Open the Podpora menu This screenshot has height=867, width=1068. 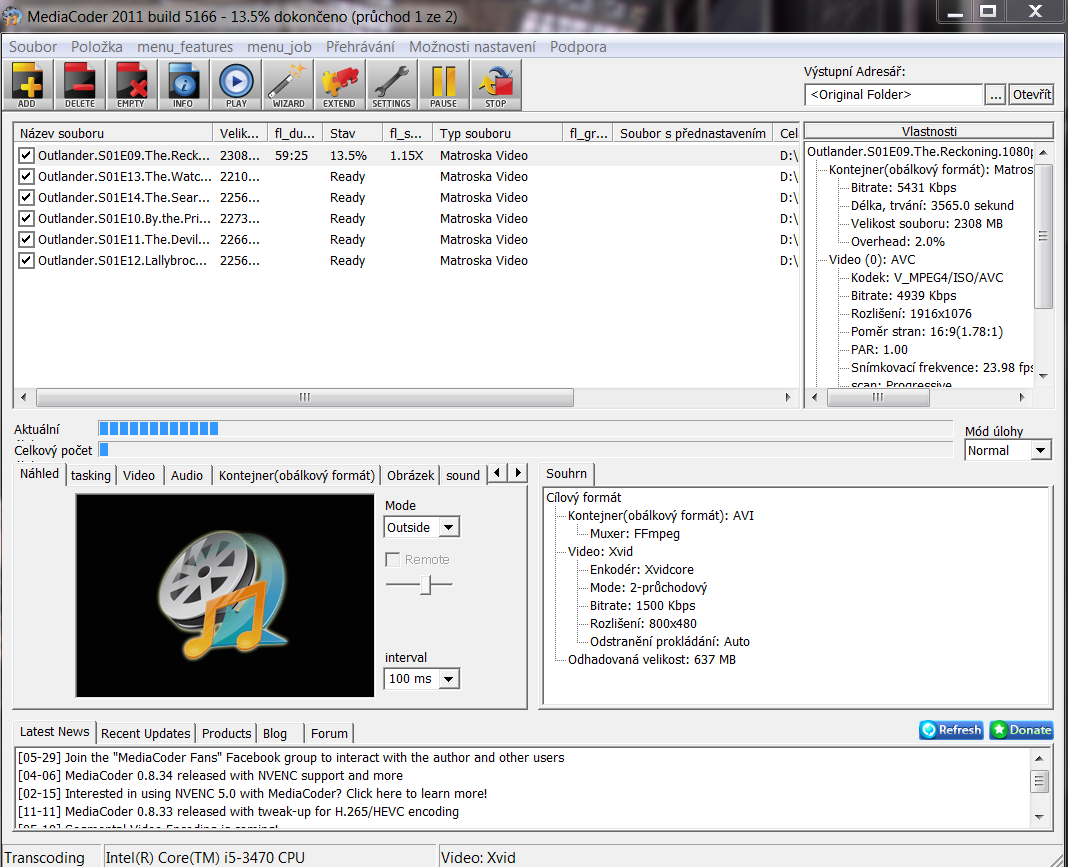pos(578,47)
